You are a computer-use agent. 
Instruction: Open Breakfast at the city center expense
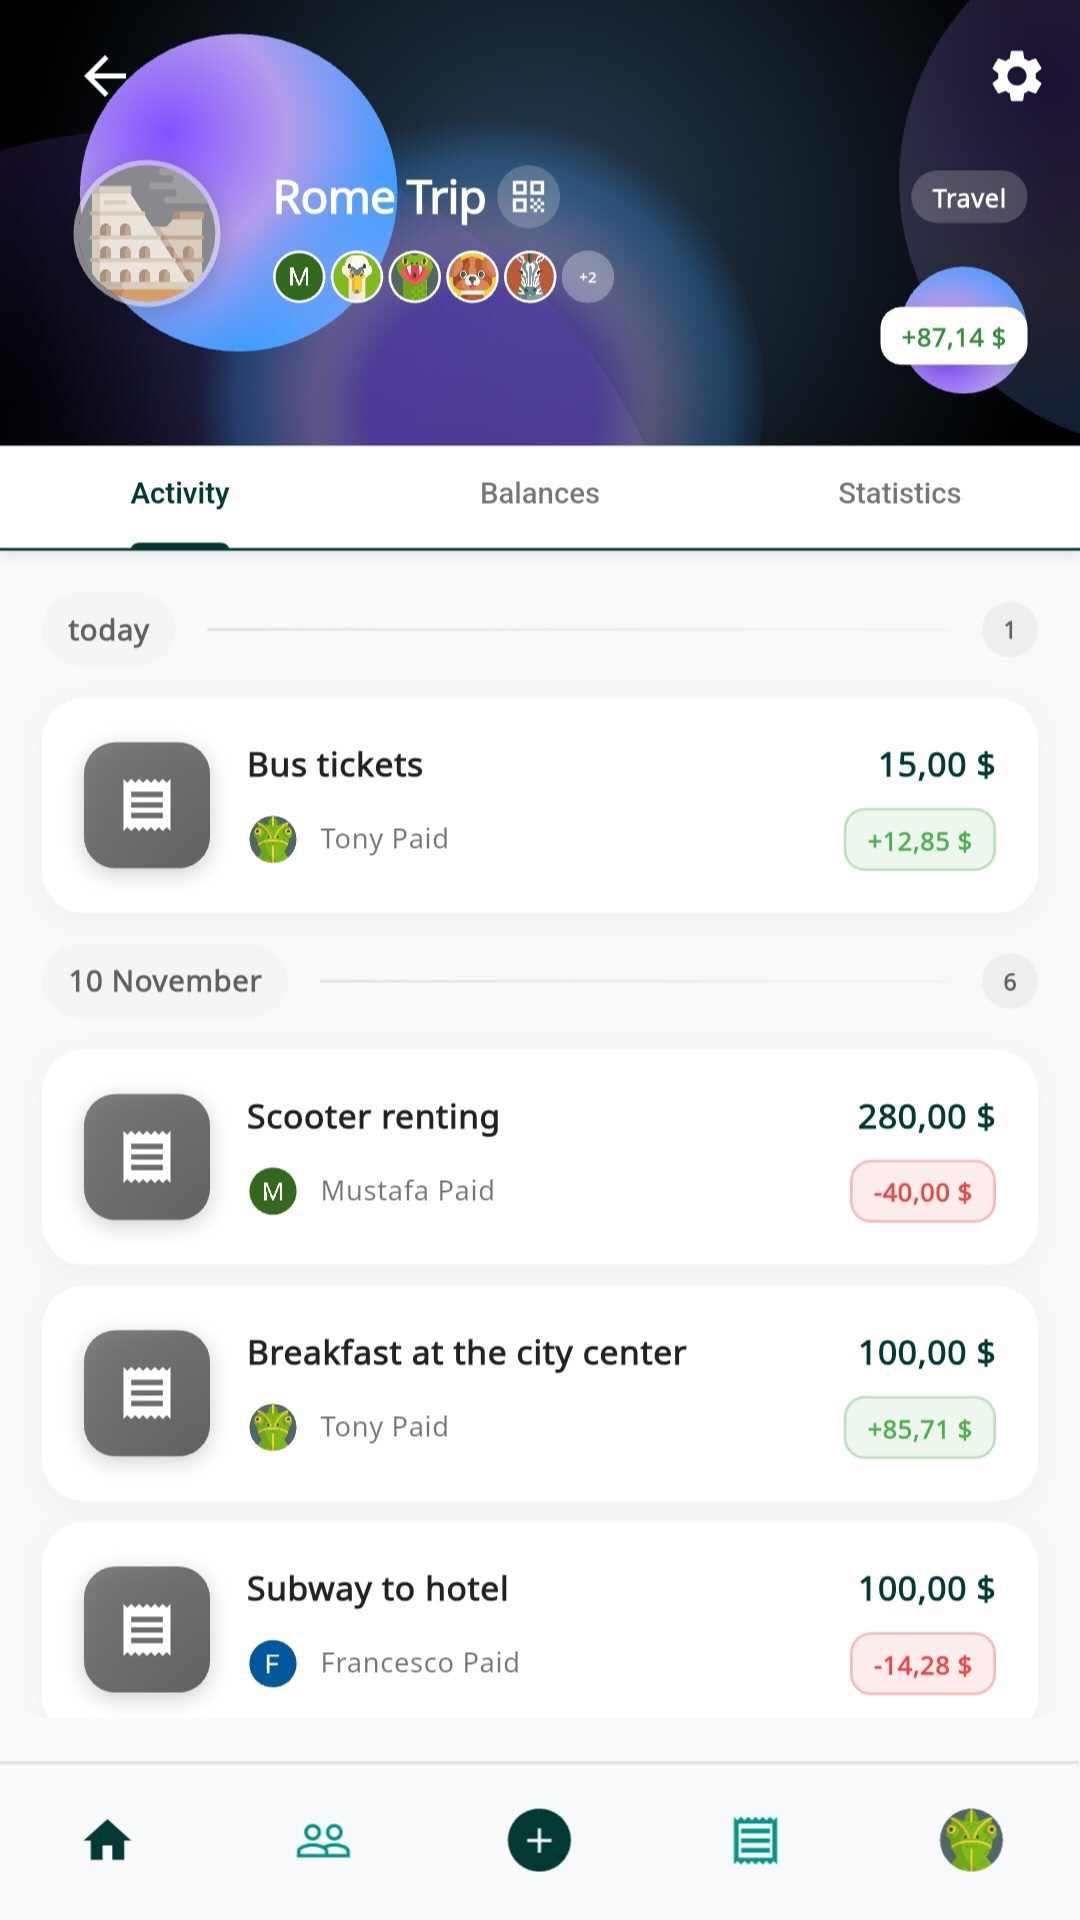[540, 1392]
